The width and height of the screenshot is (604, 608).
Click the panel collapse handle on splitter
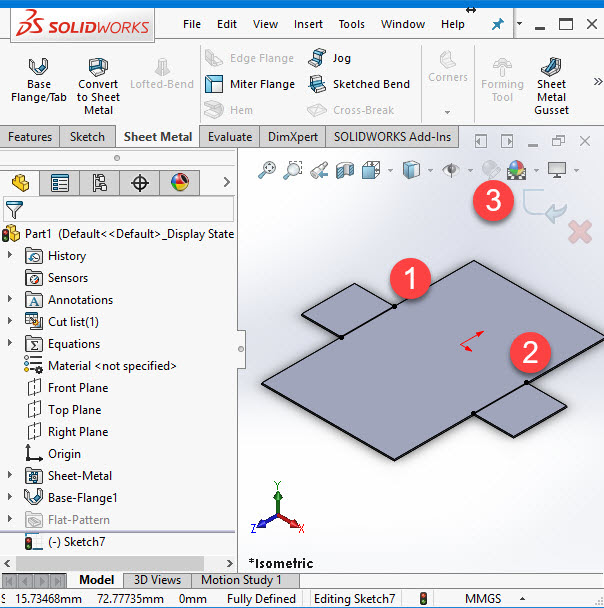point(241,349)
